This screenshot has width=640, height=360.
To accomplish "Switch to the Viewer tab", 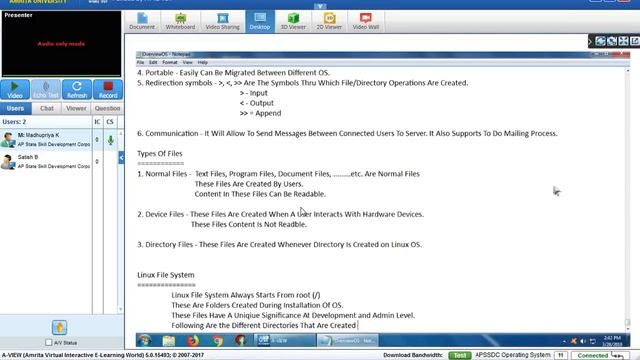I will click(76, 109).
